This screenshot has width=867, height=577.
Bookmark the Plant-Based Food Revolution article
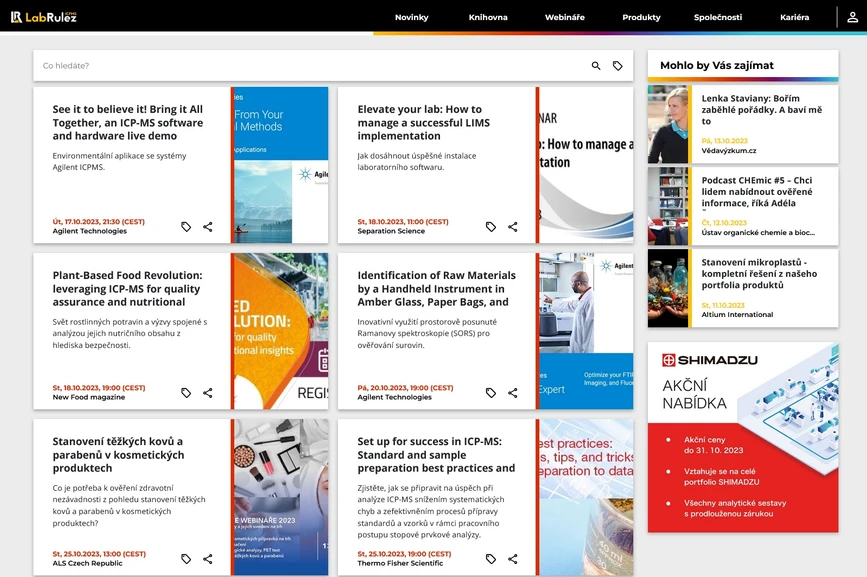(x=185, y=392)
